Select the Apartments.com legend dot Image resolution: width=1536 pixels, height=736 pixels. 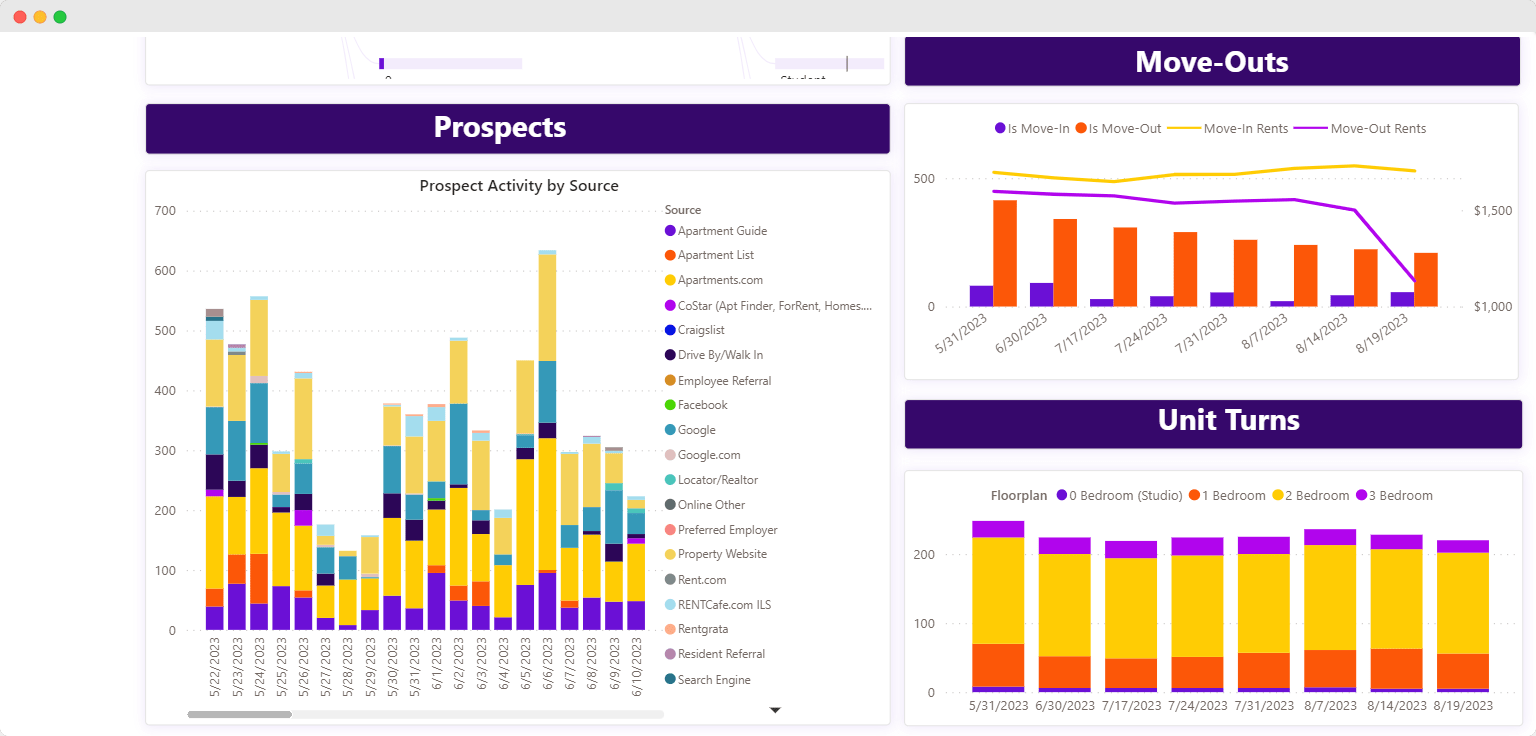670,281
